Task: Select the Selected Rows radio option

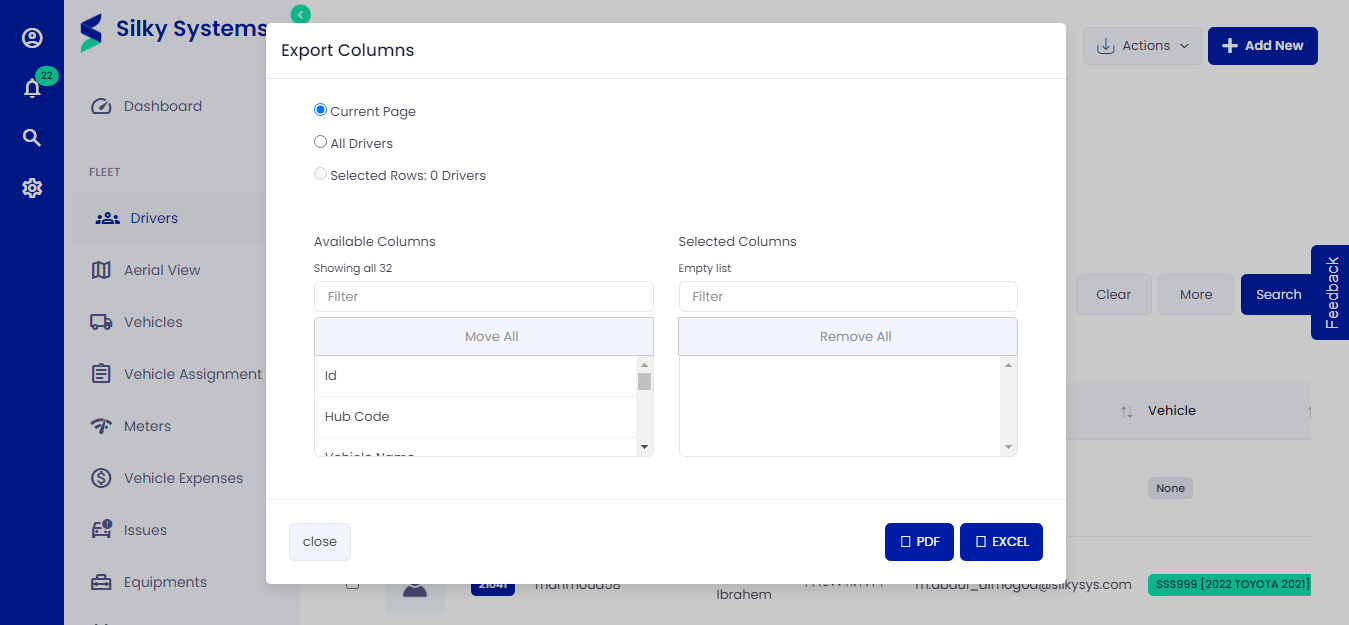Action: (321, 174)
